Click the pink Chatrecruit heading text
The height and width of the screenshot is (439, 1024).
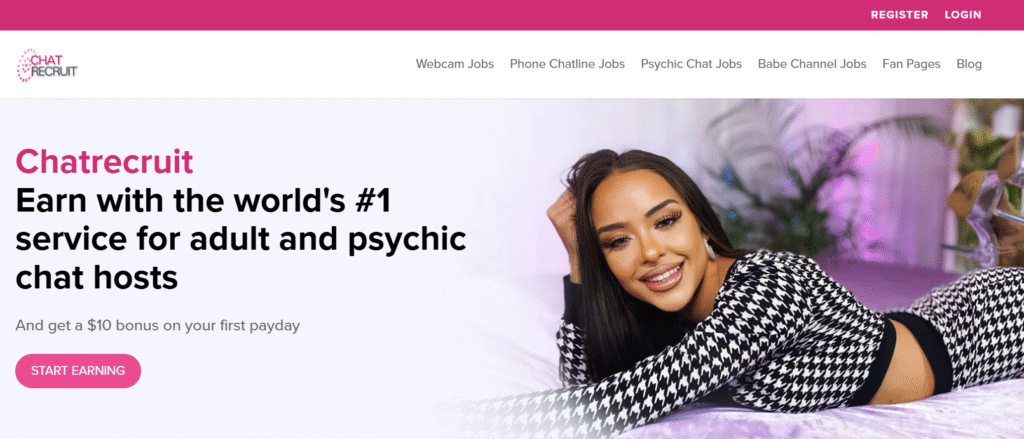click(x=104, y=162)
